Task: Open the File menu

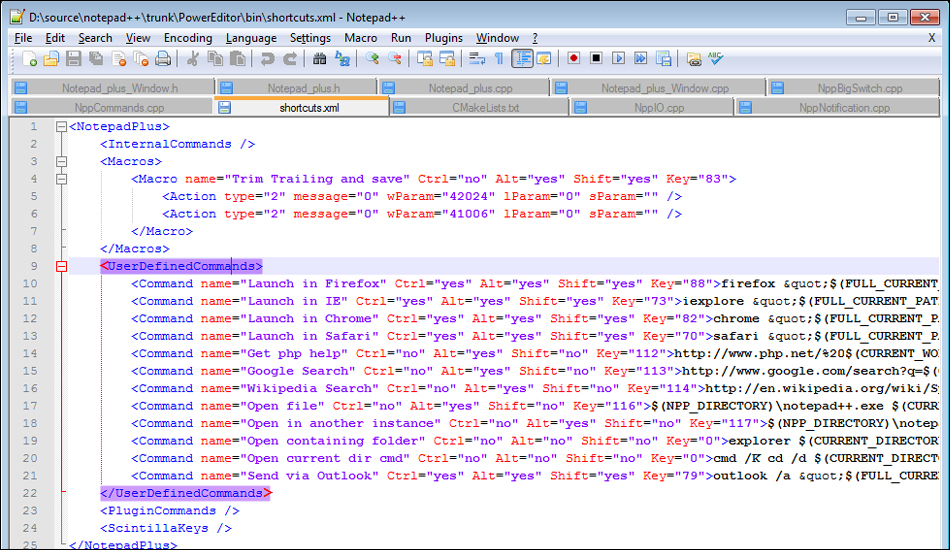Action: [23, 38]
